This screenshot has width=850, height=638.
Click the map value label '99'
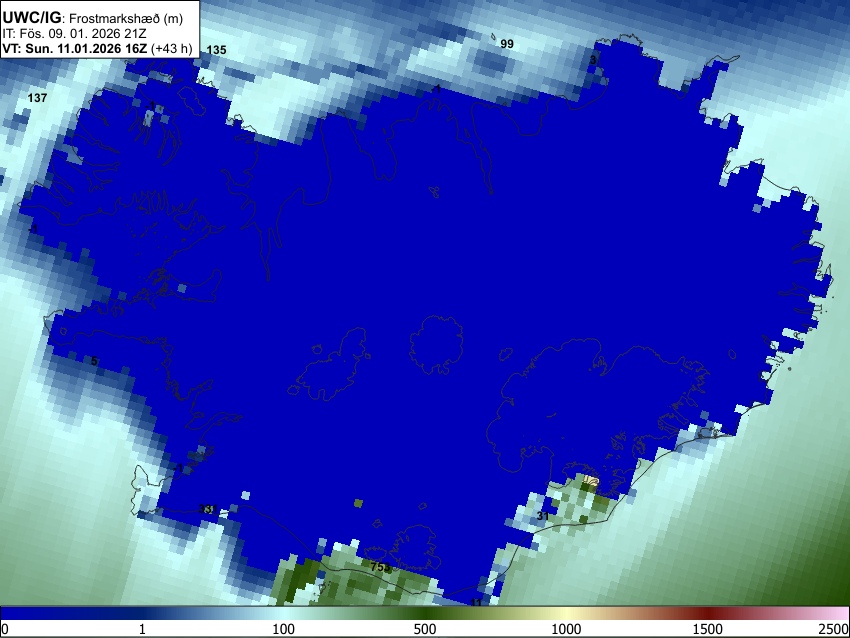pos(507,44)
